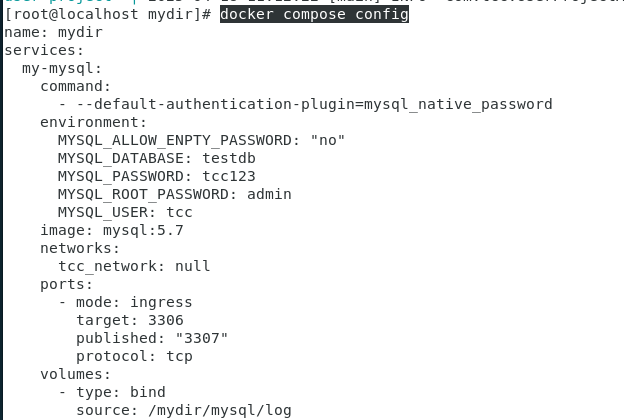Click the protocol: tcp line
Image resolution: width=624 pixels, height=420 pixels.
click(x=134, y=356)
